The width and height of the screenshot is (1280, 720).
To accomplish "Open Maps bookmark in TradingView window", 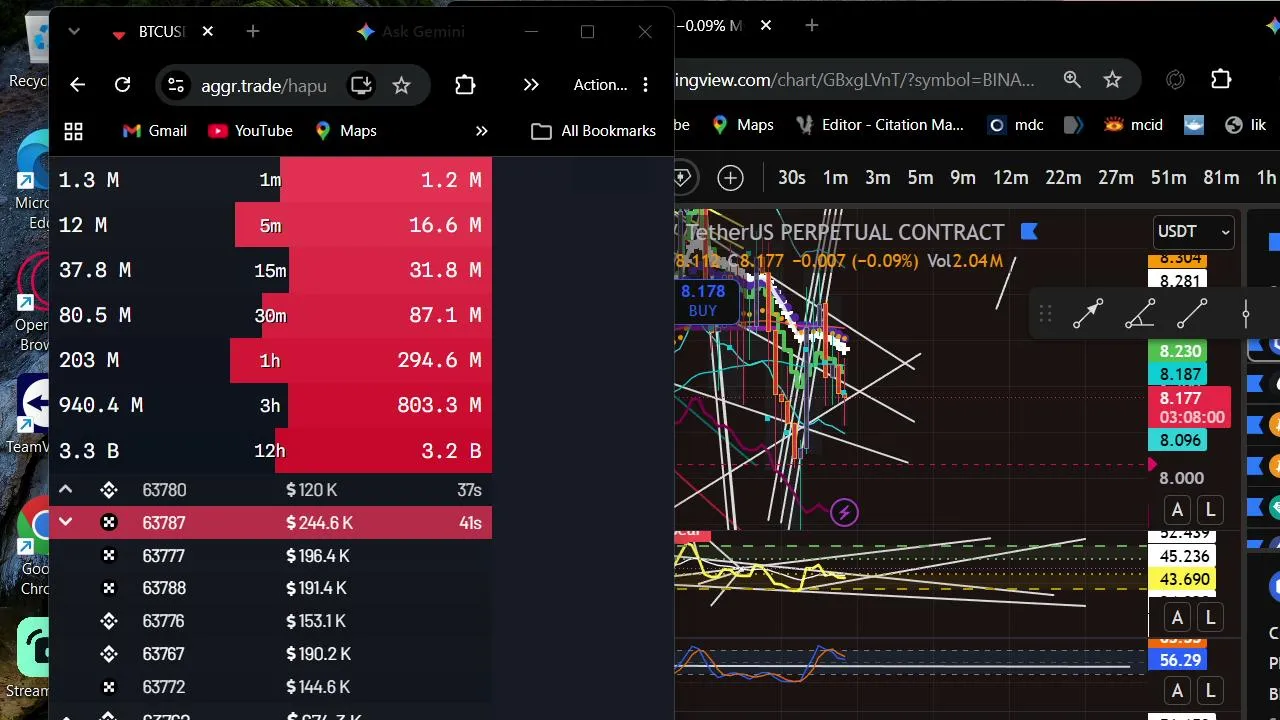I will 743,125.
